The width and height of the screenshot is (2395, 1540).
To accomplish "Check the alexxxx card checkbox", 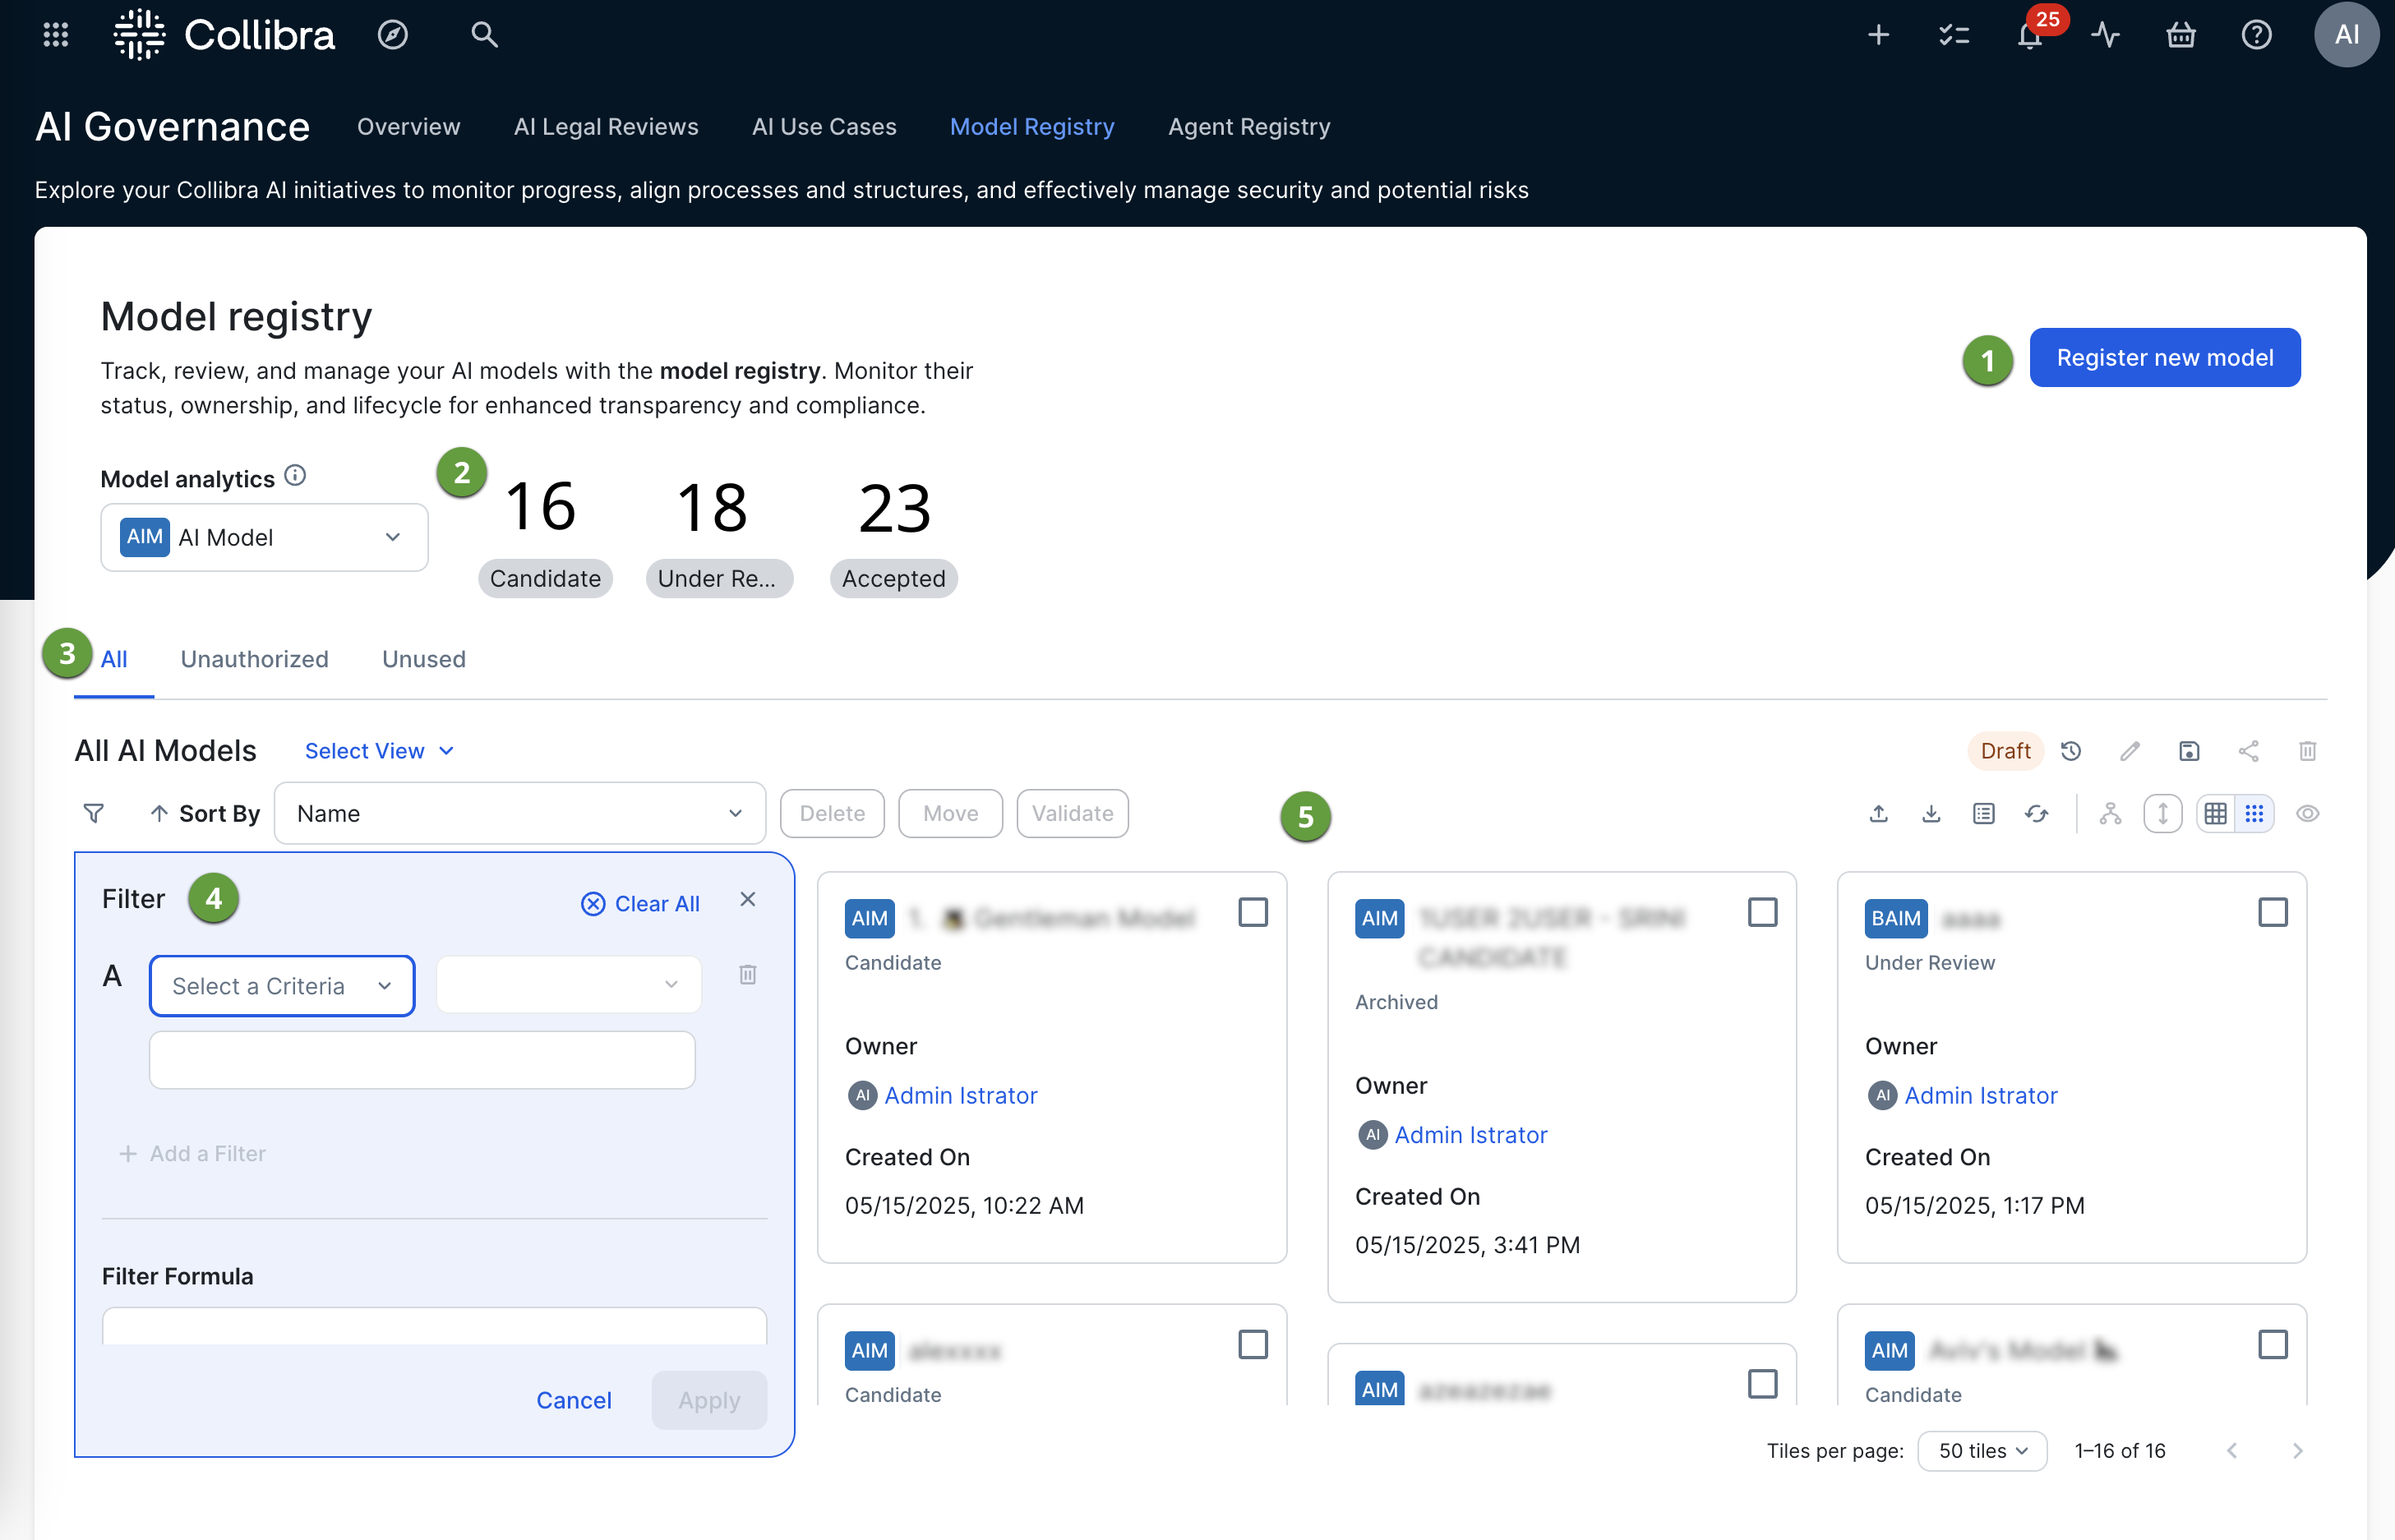I will 1253,1345.
